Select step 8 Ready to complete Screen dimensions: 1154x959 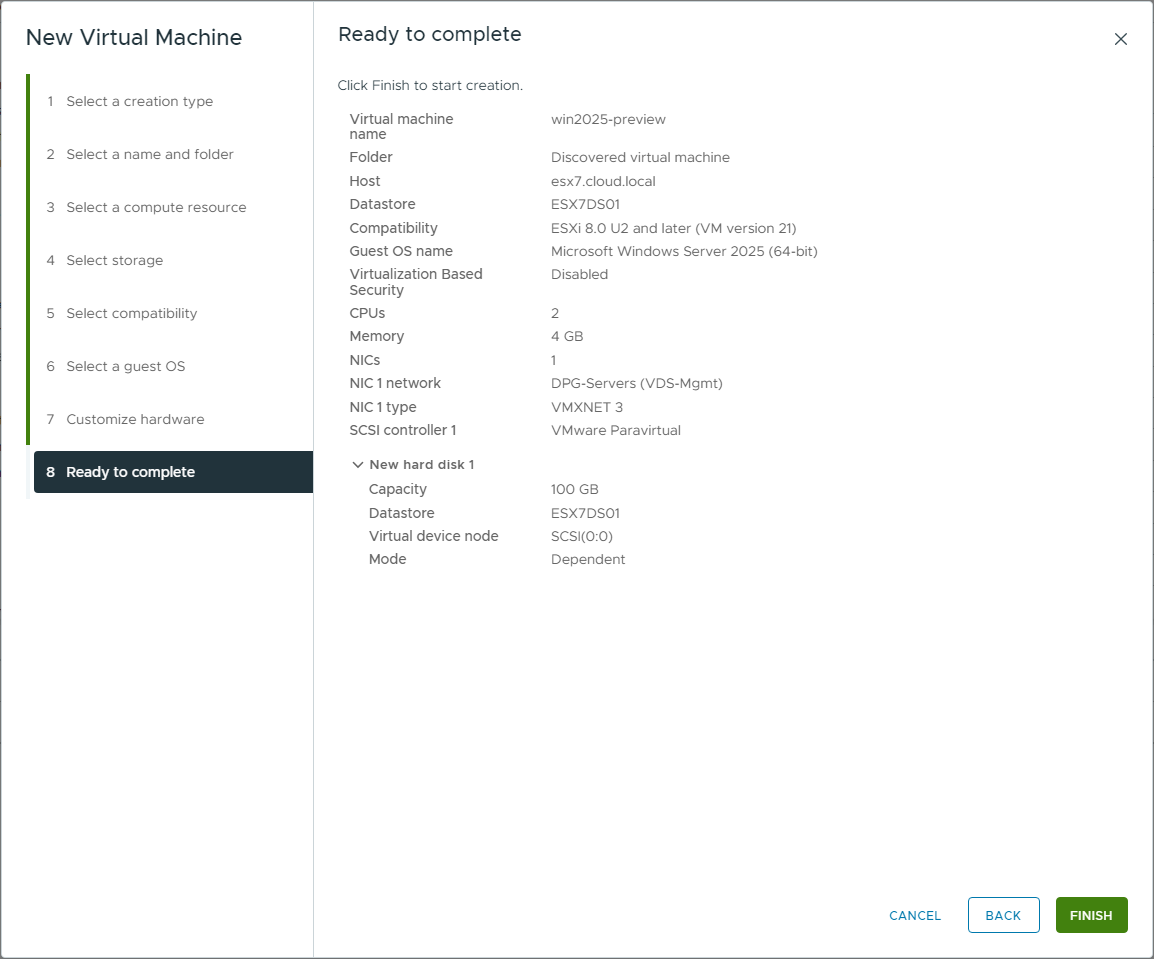click(x=130, y=472)
